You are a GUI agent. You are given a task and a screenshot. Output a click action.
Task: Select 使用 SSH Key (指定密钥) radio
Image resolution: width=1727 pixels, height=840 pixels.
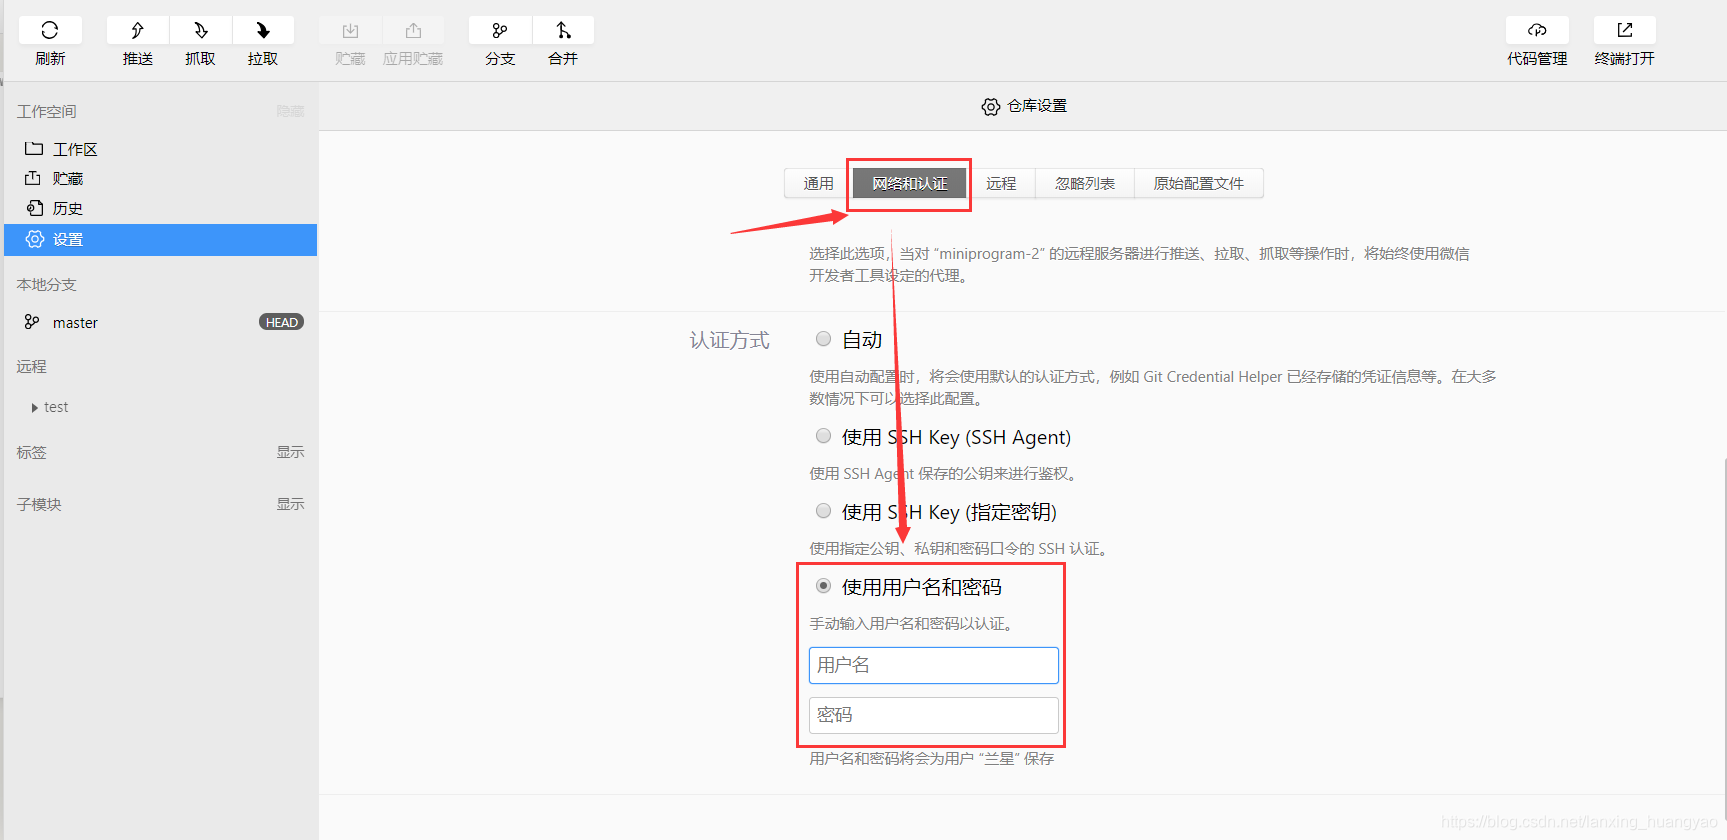pyautogui.click(x=823, y=511)
